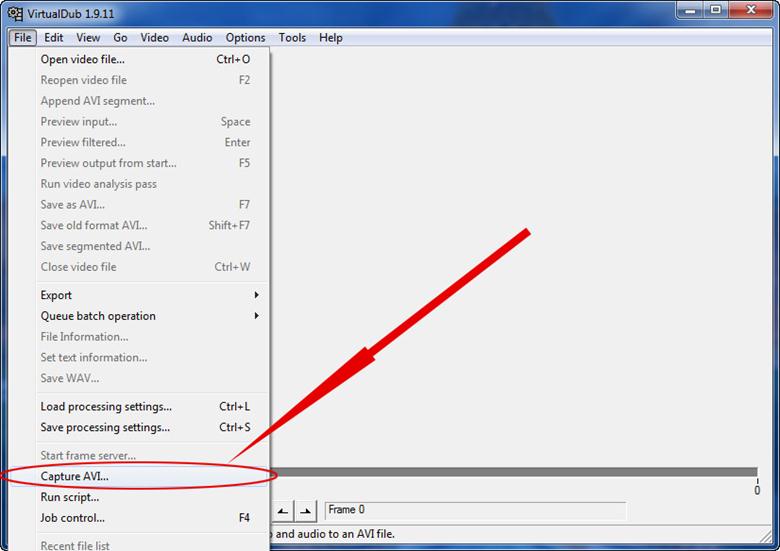Open the Audio menu

[x=197, y=38]
